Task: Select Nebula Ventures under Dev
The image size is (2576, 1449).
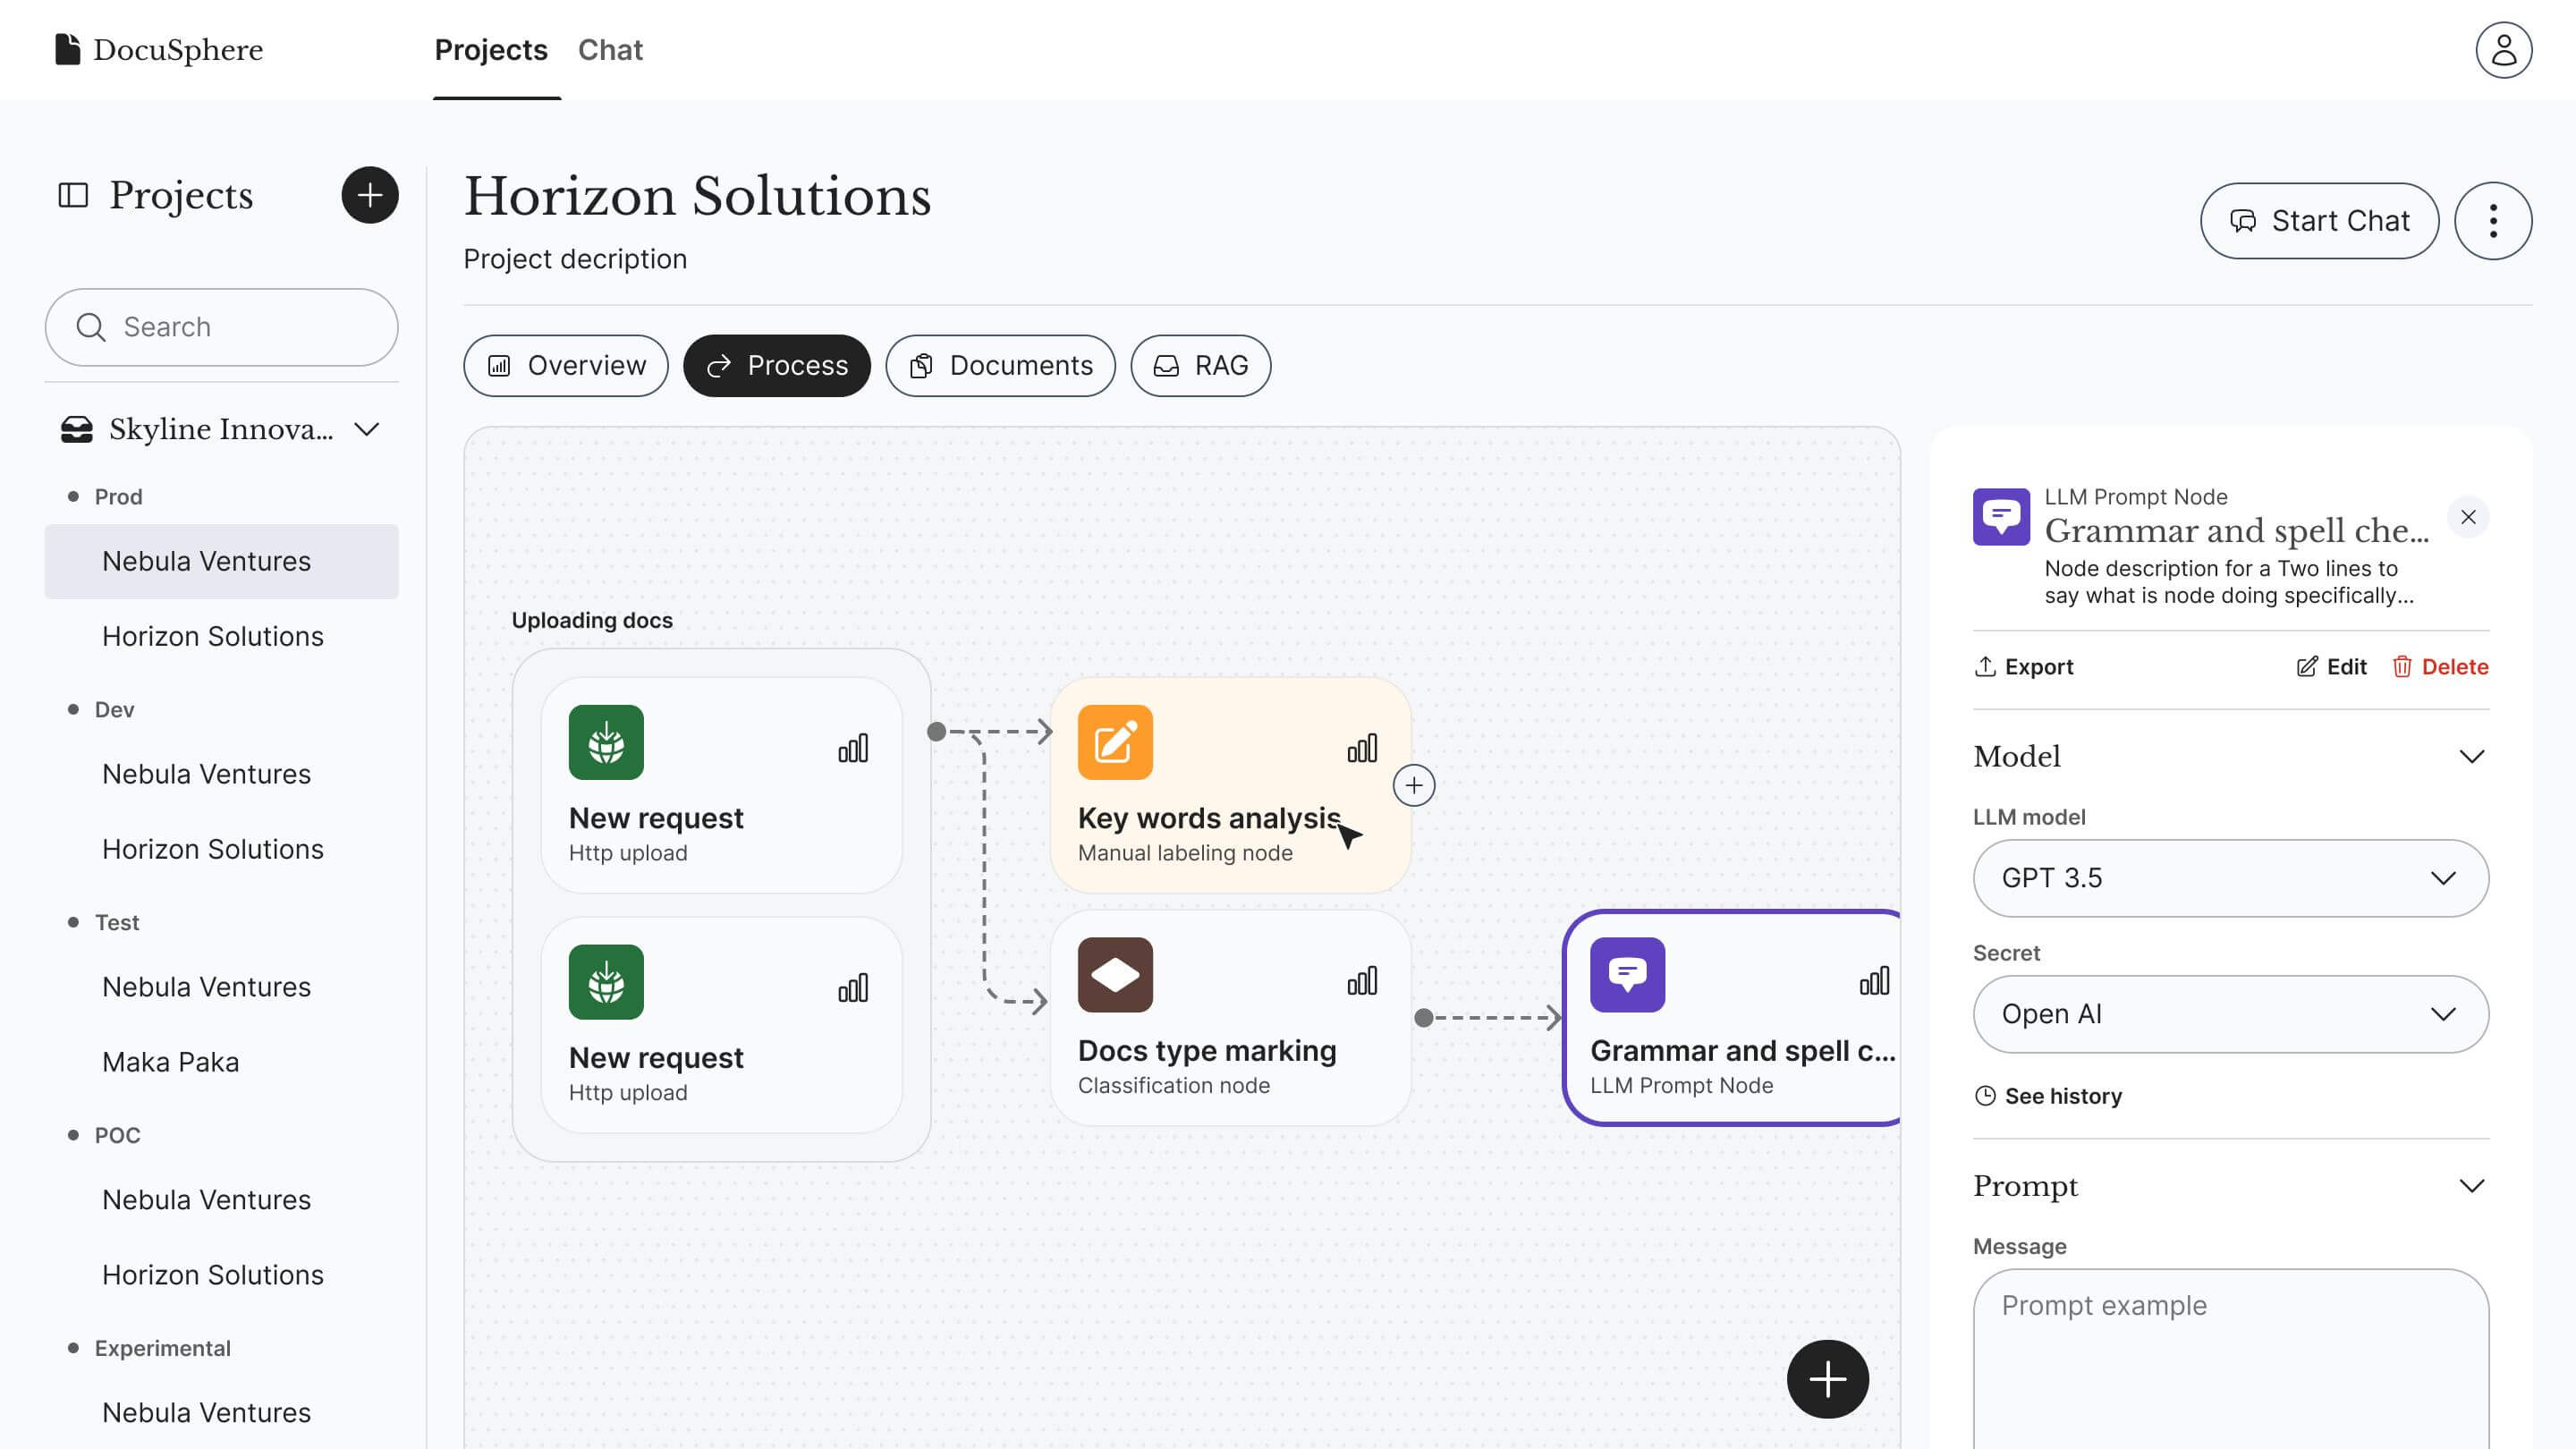Action: (x=221, y=775)
